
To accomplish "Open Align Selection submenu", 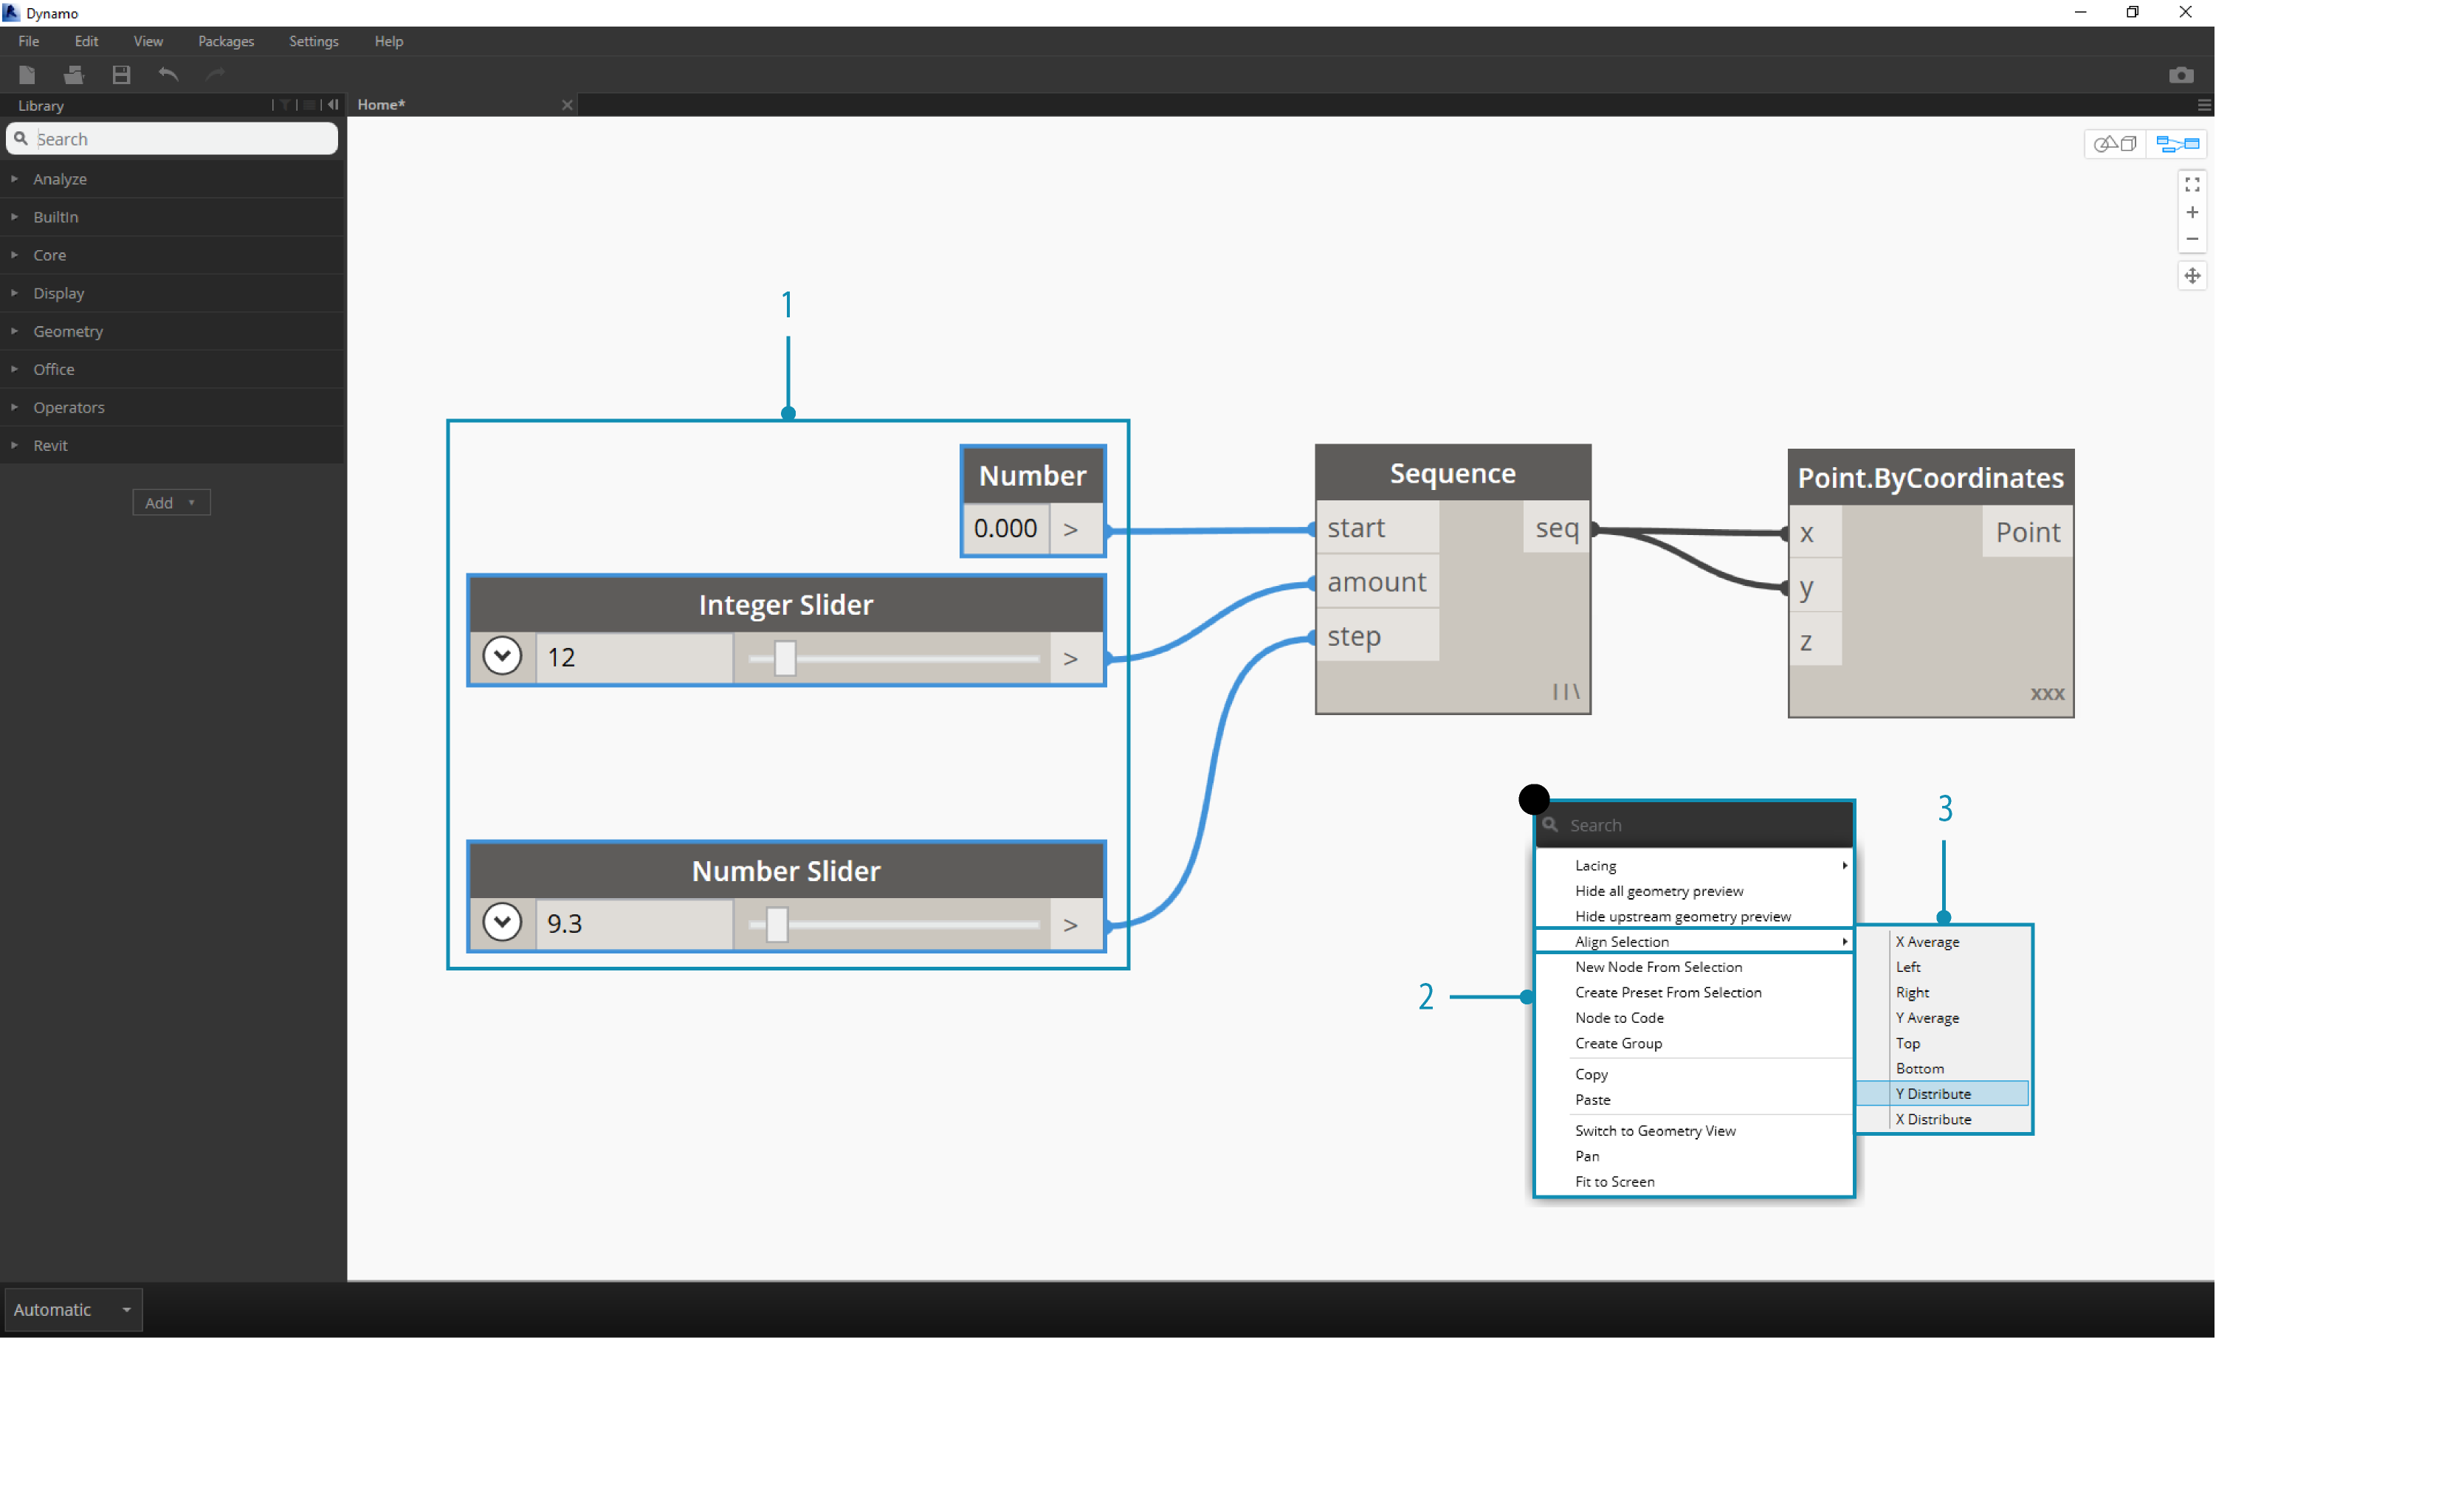I will tap(1690, 941).
